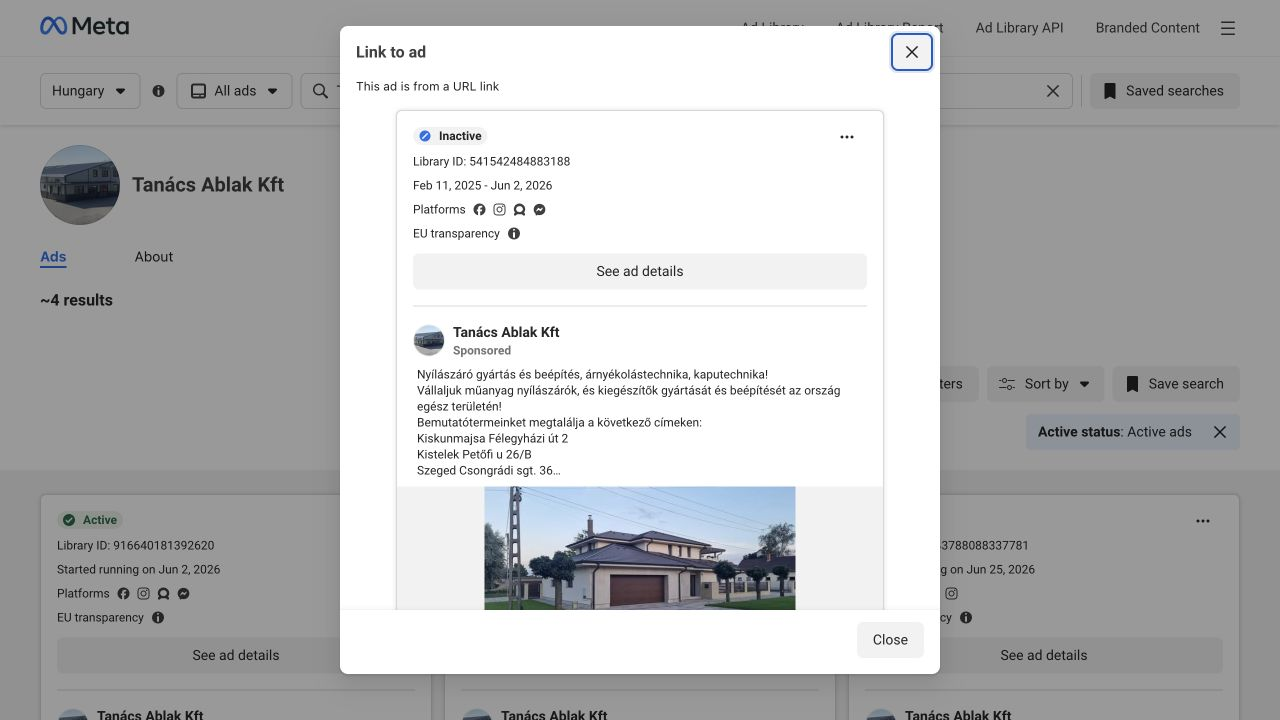Click Library ID: 916640181392620 text
This screenshot has width=1280, height=720.
[x=135, y=546]
